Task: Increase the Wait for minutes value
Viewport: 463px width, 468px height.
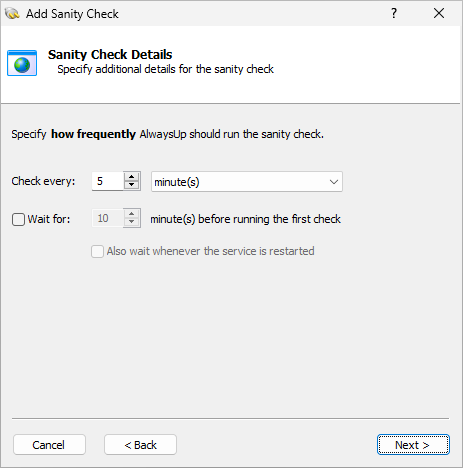Action: click(x=132, y=214)
